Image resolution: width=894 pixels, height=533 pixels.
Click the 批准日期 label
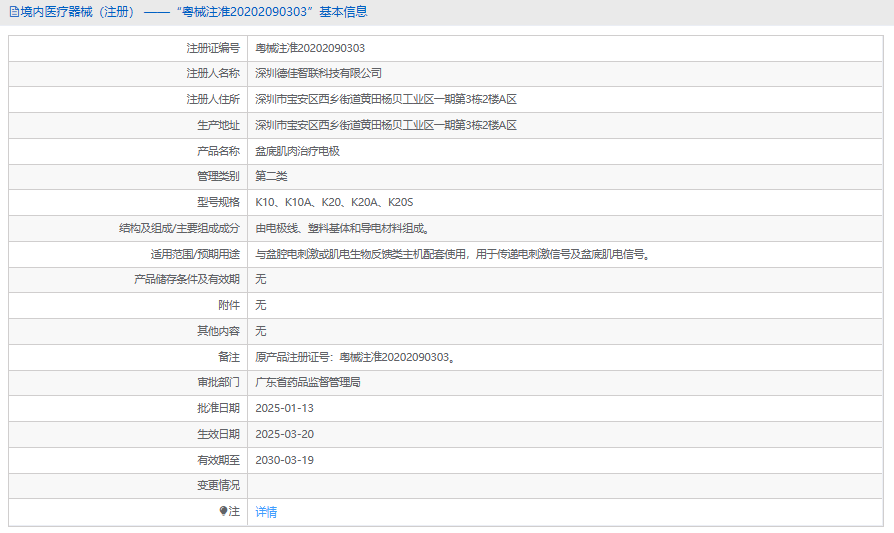pyautogui.click(x=218, y=408)
